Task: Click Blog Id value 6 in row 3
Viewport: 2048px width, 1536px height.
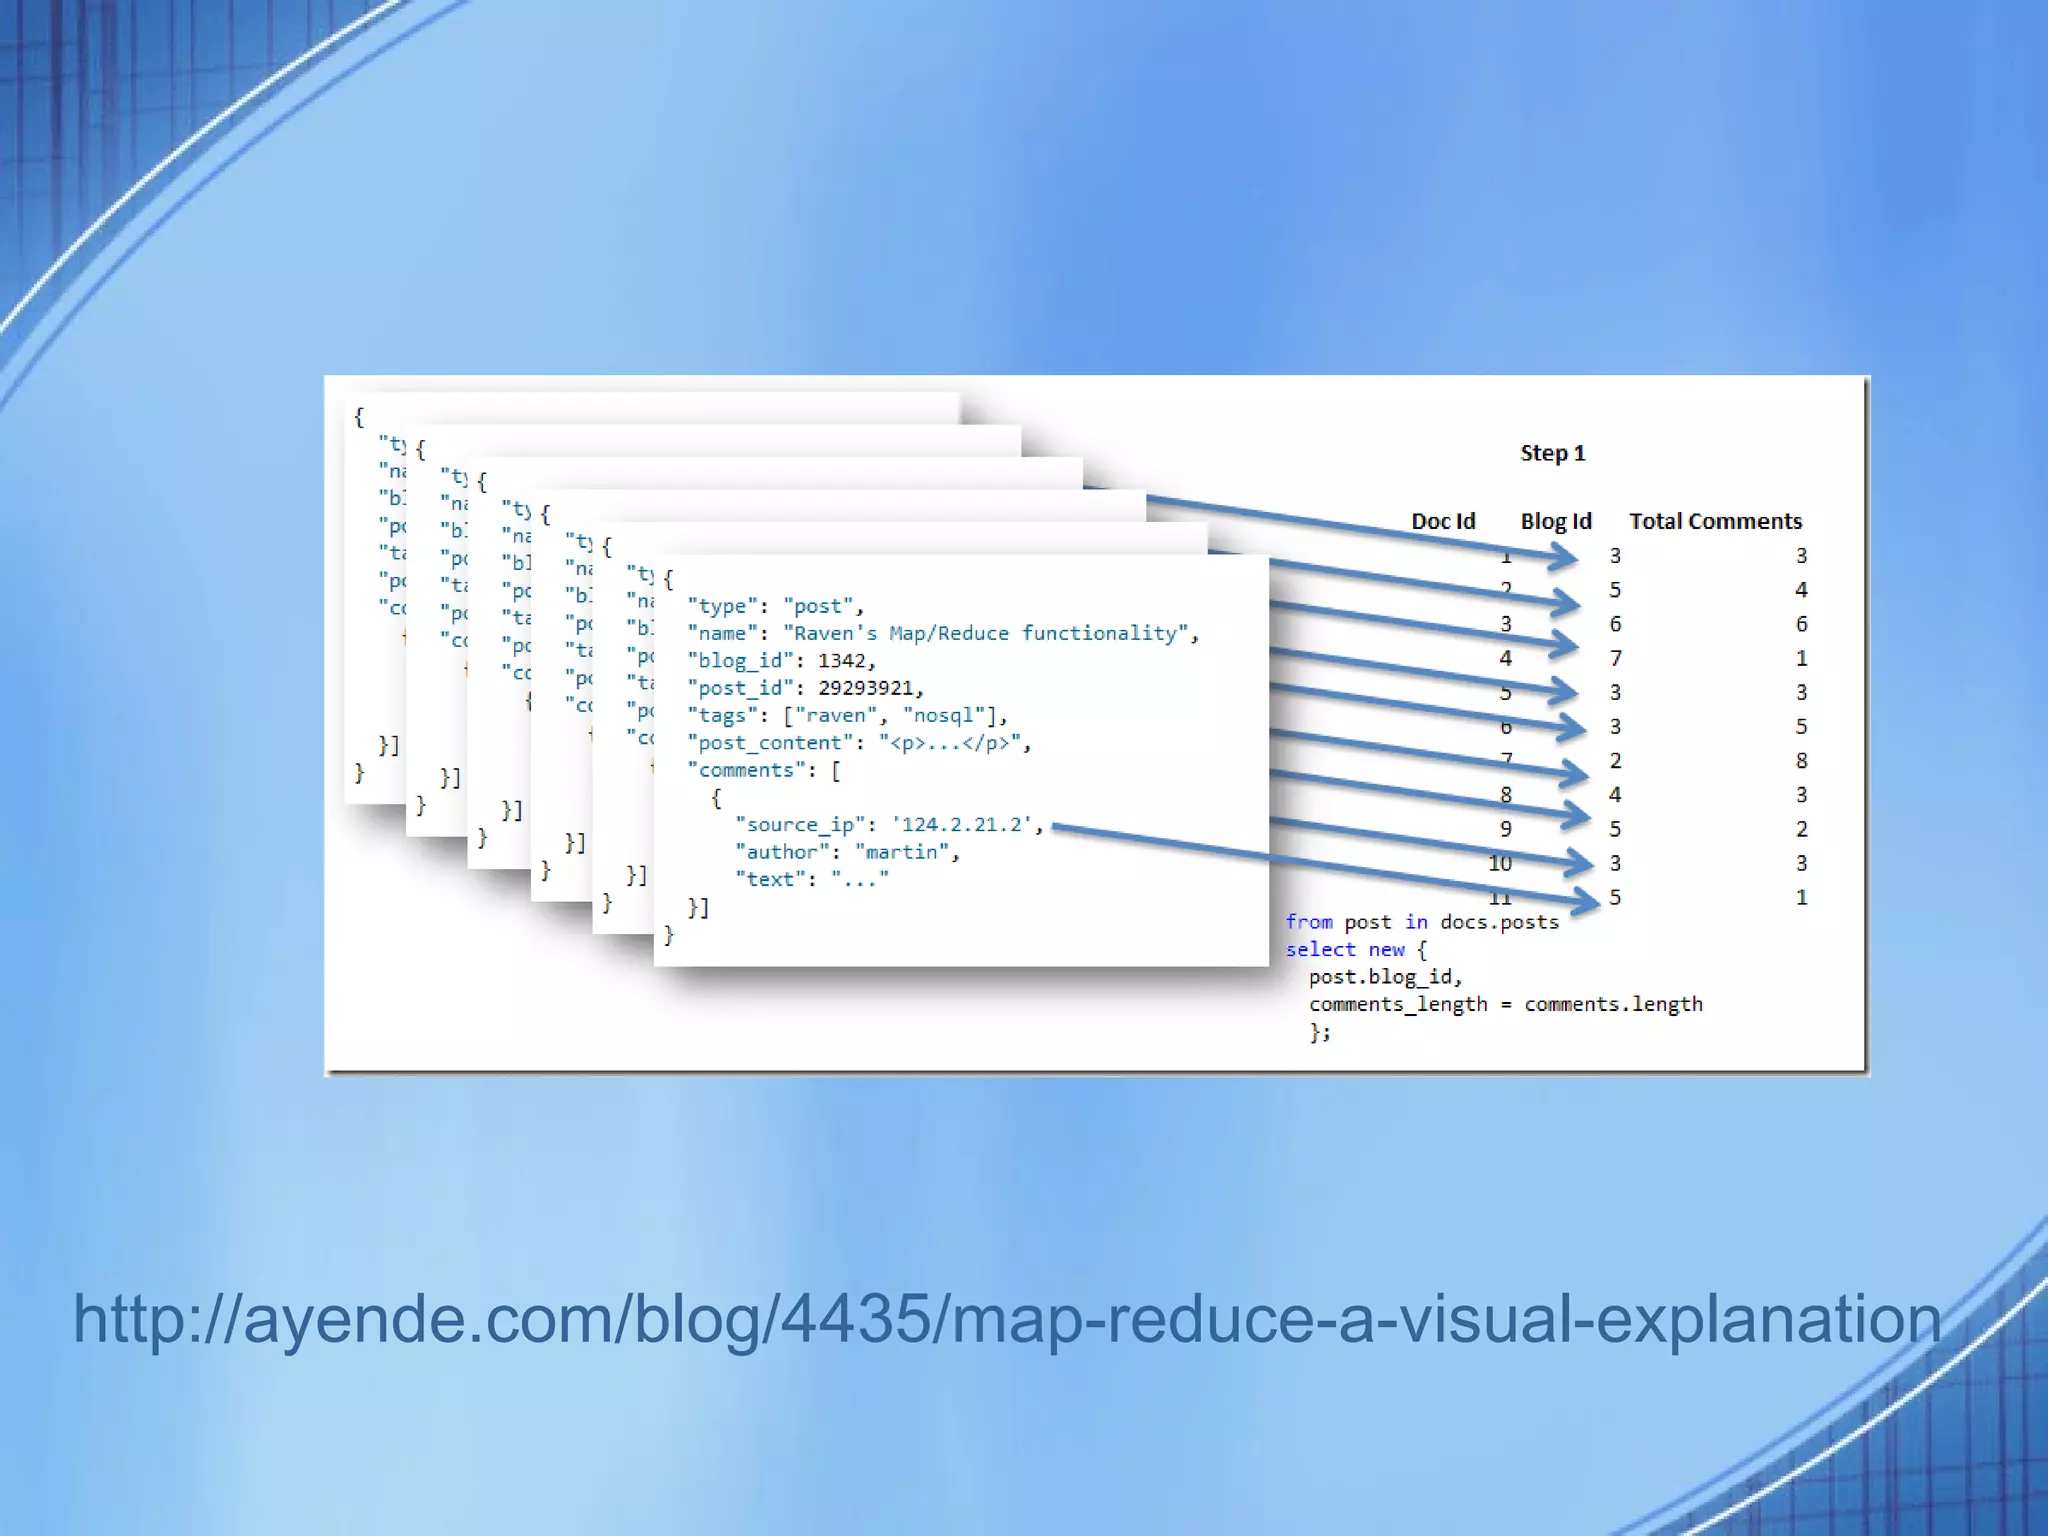Action: [x=1615, y=624]
